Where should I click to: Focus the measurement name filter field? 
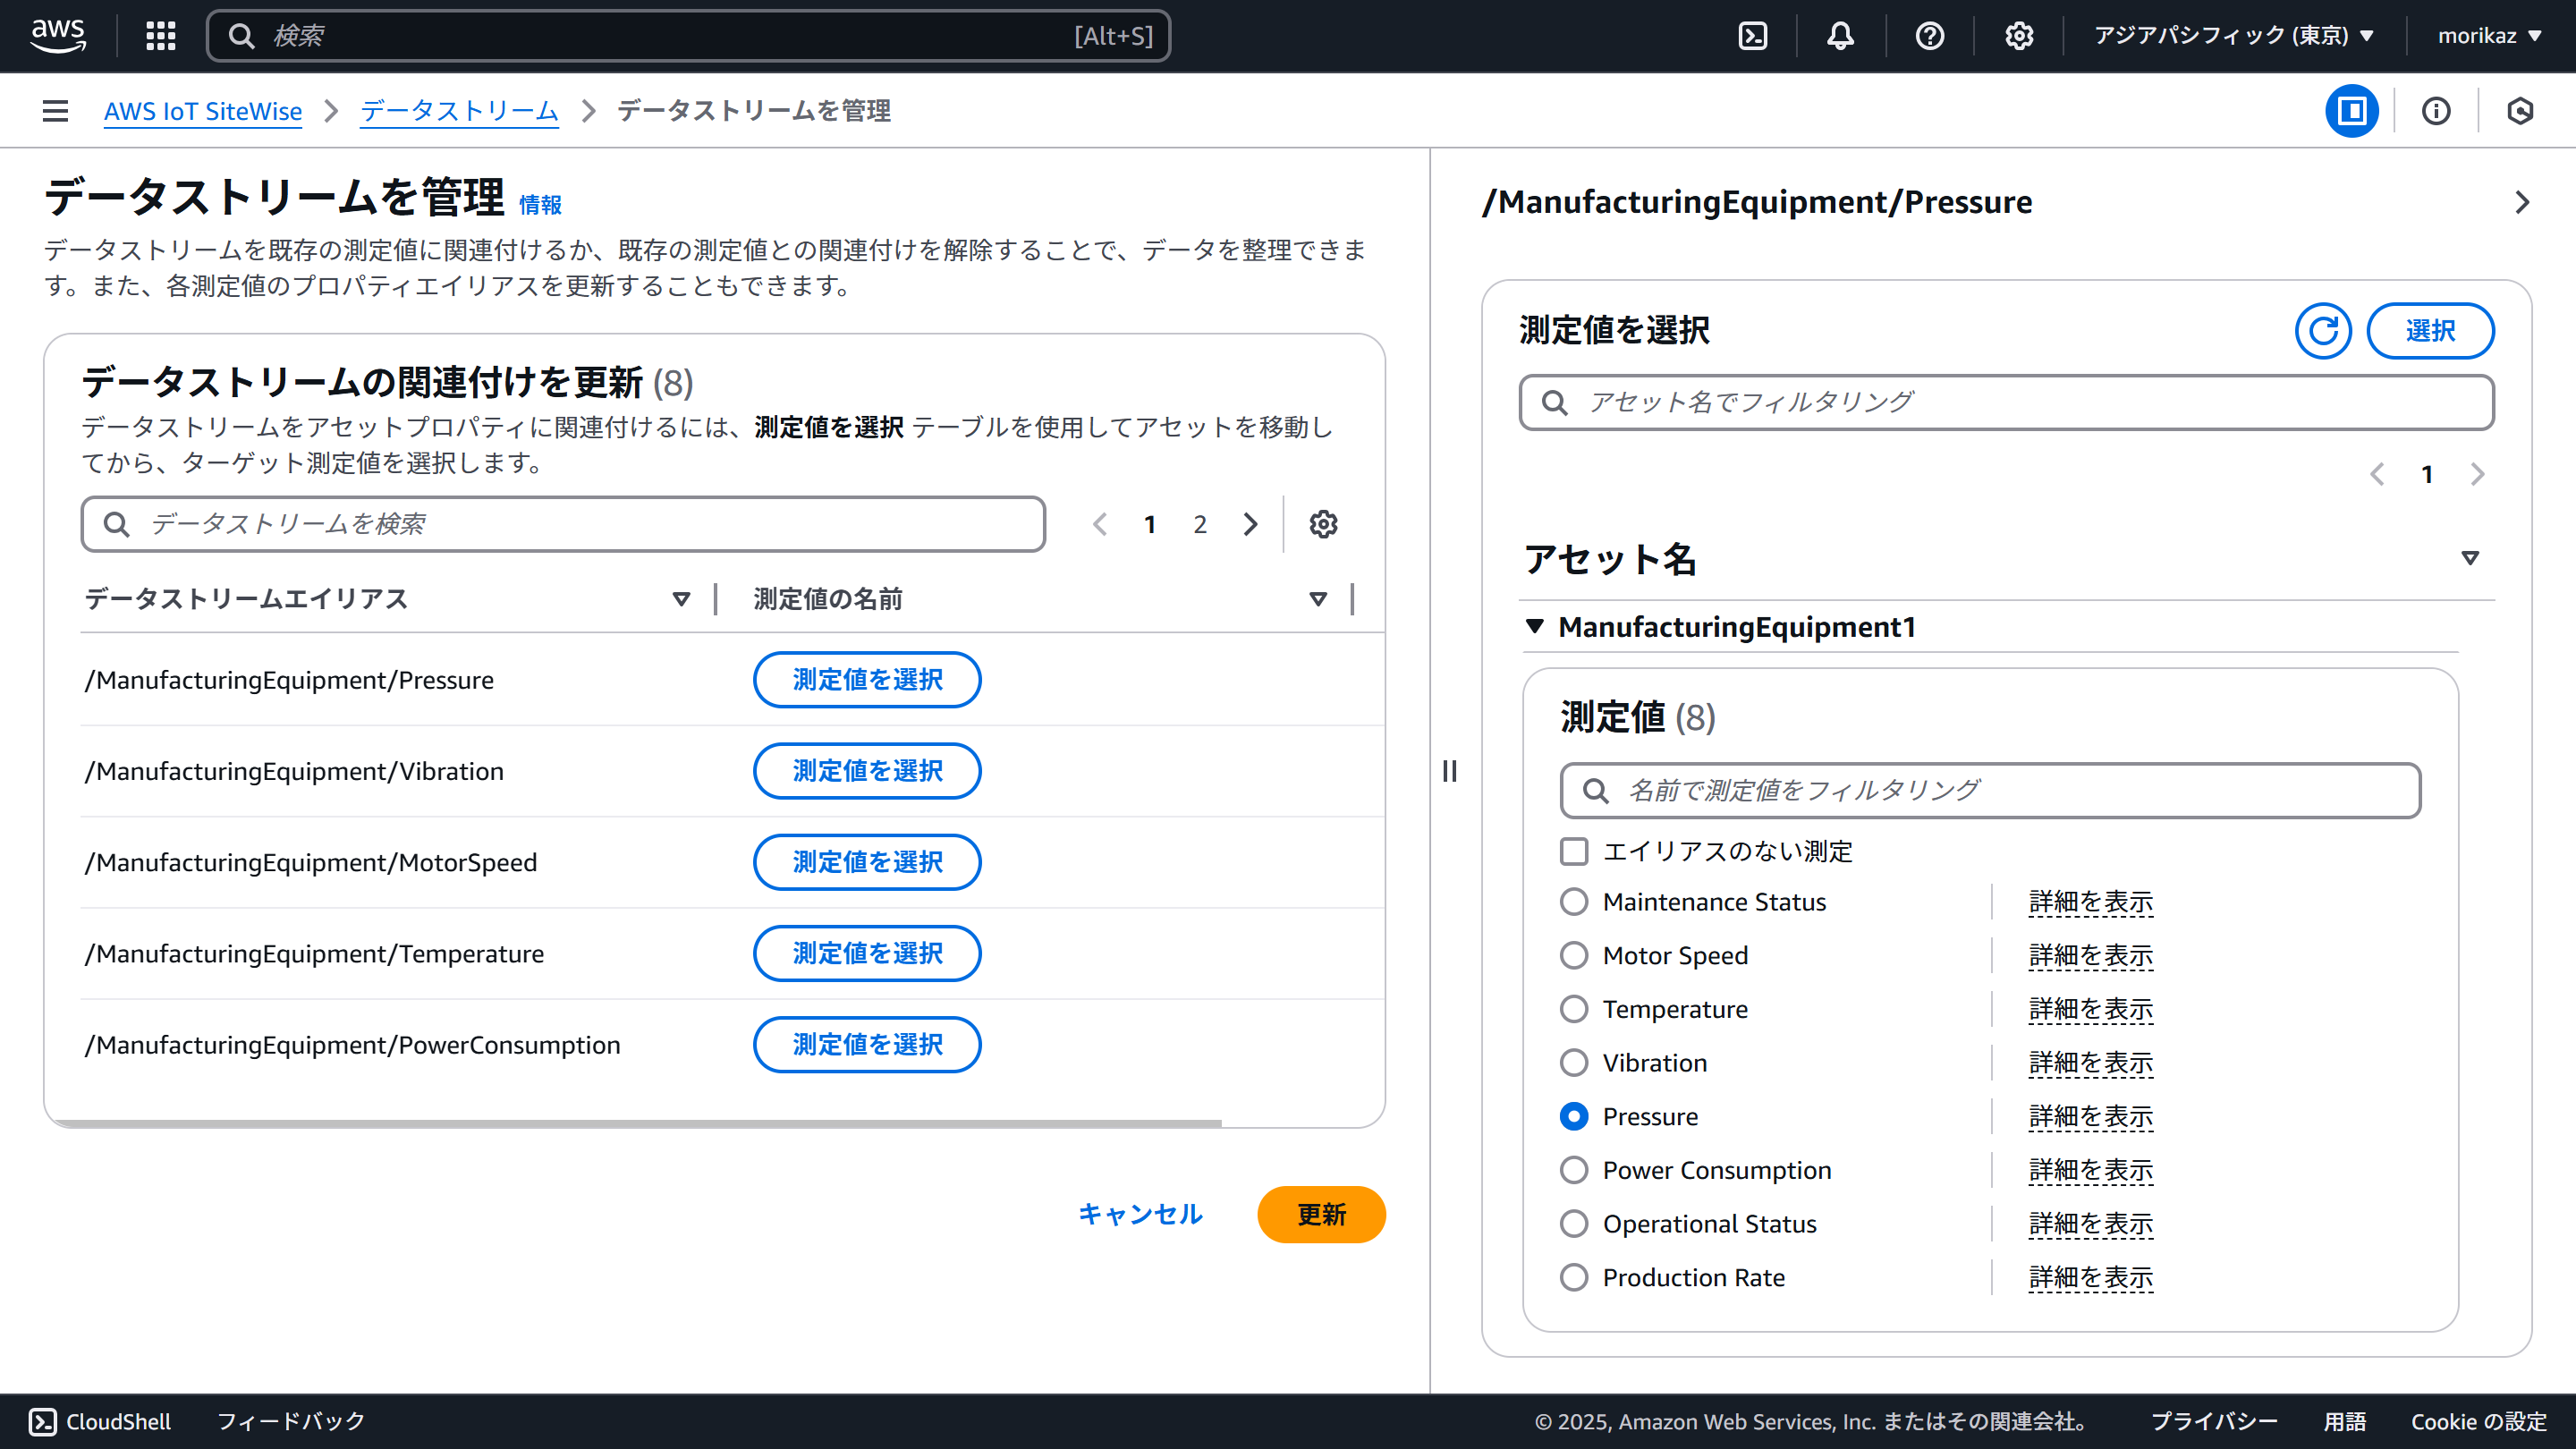coord(1990,790)
